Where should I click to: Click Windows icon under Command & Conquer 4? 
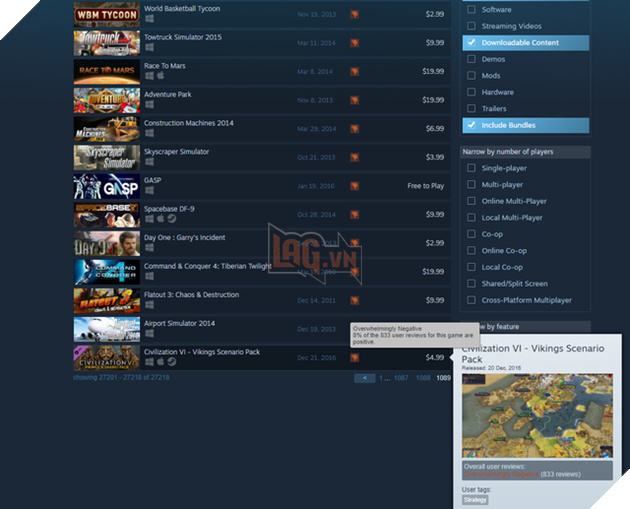point(149,276)
